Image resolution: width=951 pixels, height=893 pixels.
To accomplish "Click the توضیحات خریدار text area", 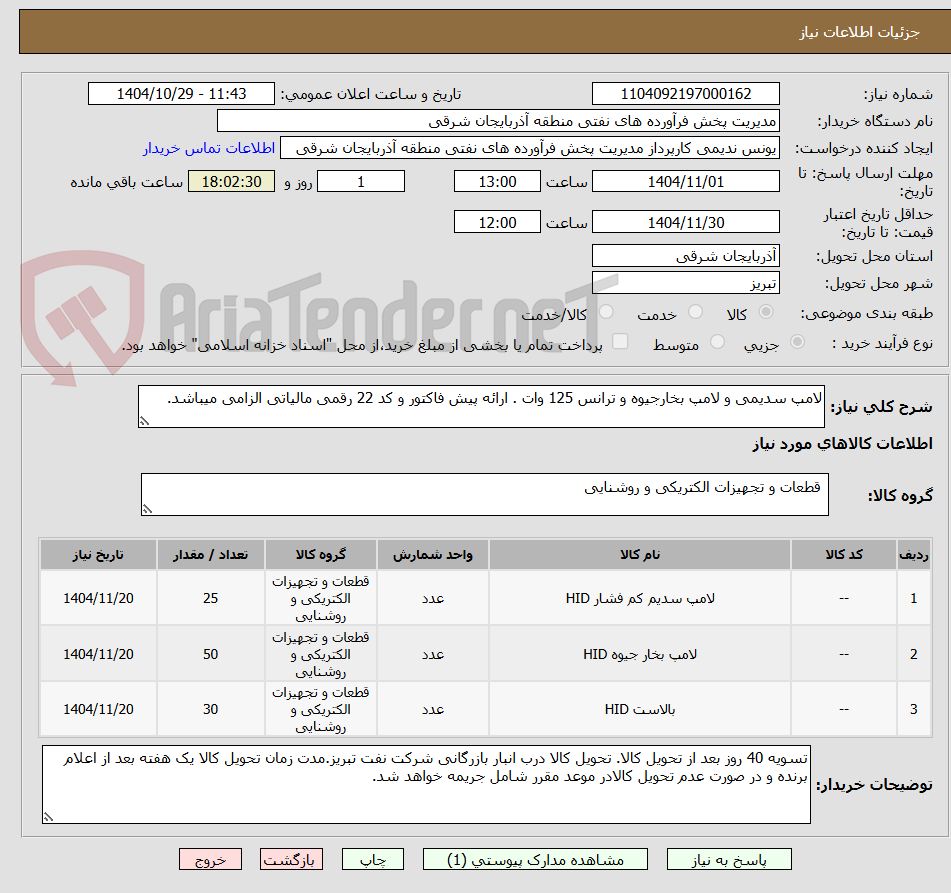I will pos(426,784).
